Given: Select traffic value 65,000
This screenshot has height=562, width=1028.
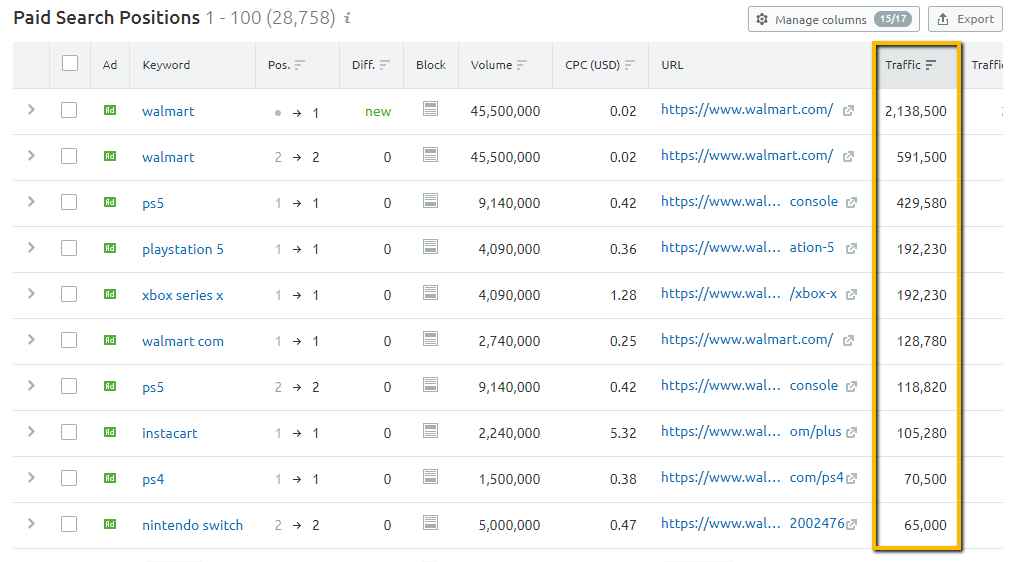Looking at the screenshot, I should pos(925,525).
